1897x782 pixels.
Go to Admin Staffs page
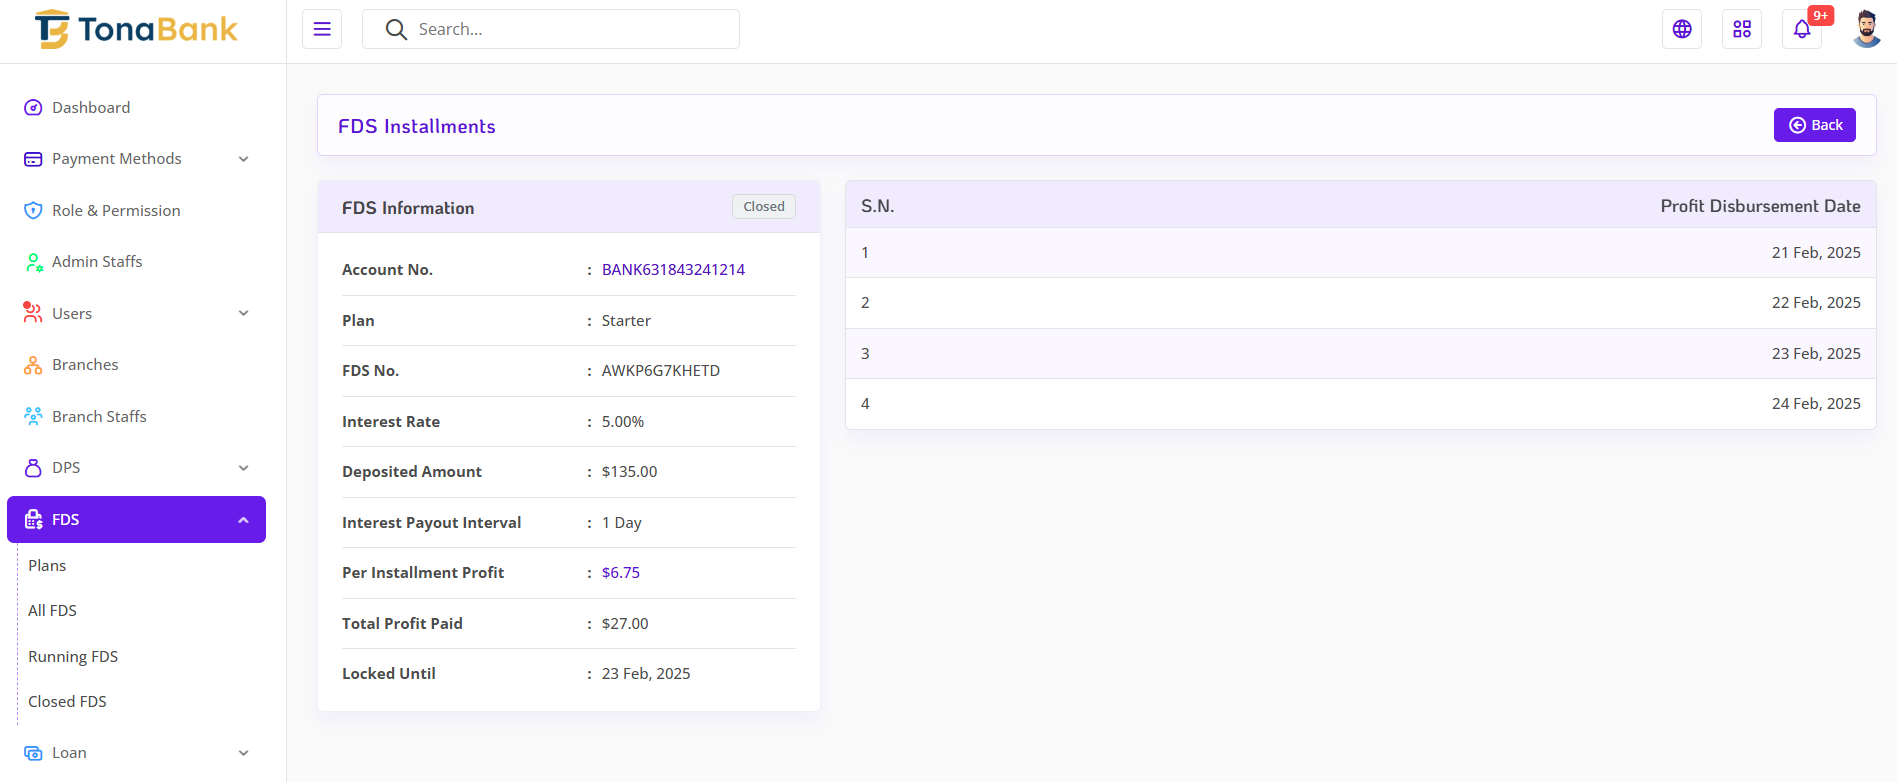97,262
